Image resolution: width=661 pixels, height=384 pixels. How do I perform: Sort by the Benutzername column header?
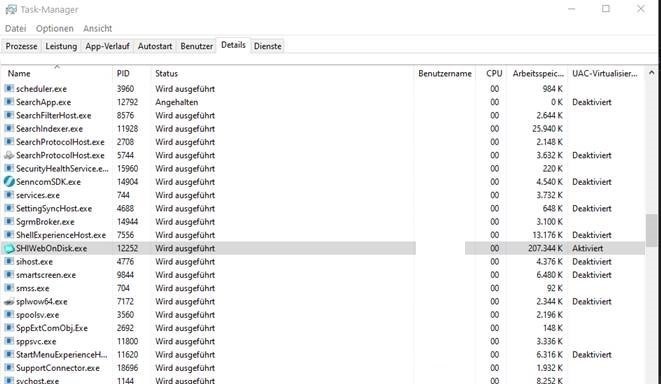(x=445, y=73)
